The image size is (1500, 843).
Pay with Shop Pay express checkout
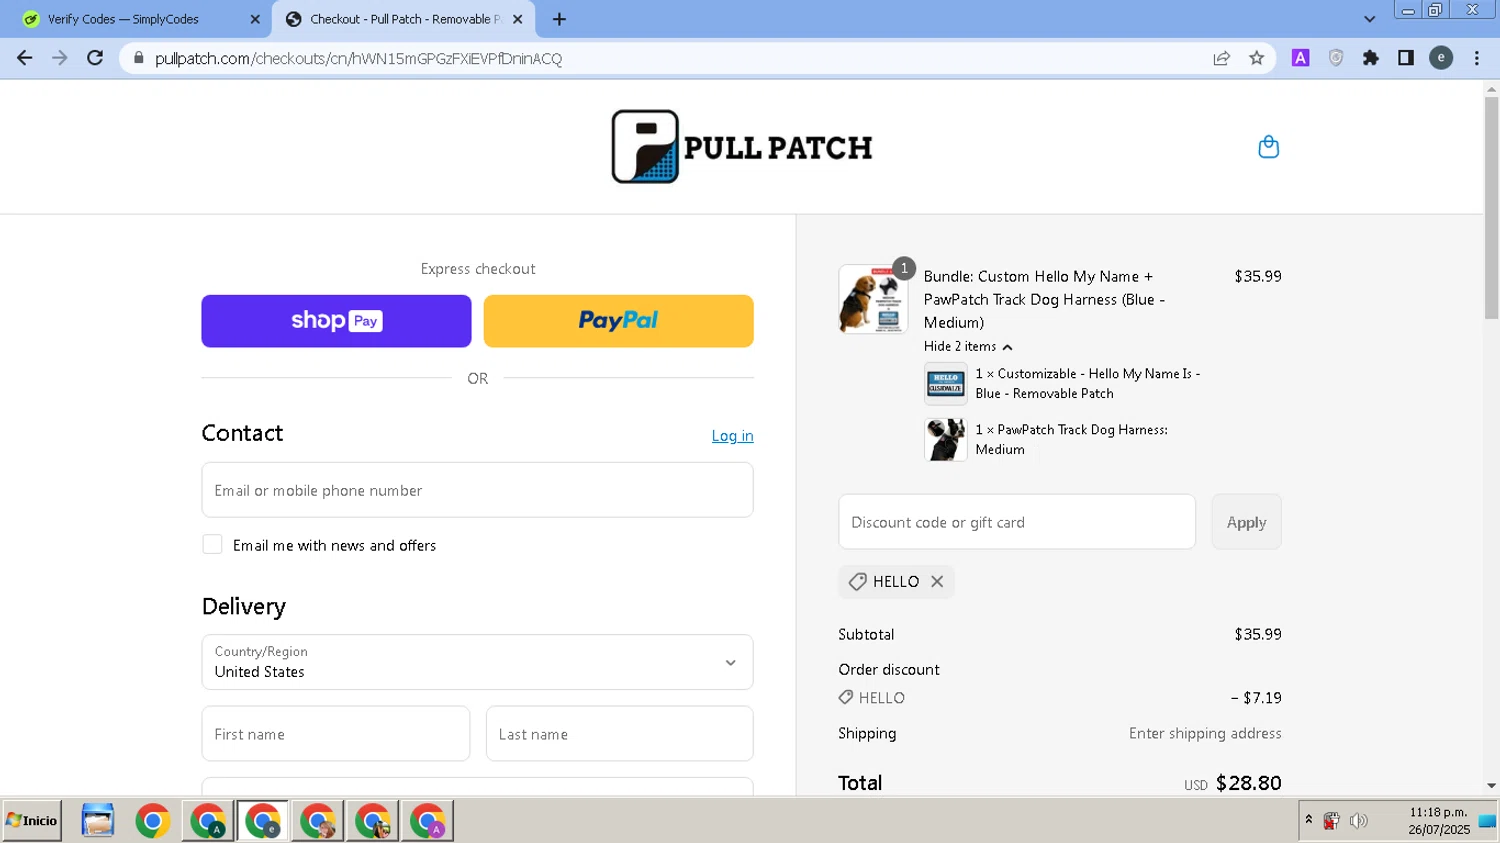pyautogui.click(x=336, y=321)
